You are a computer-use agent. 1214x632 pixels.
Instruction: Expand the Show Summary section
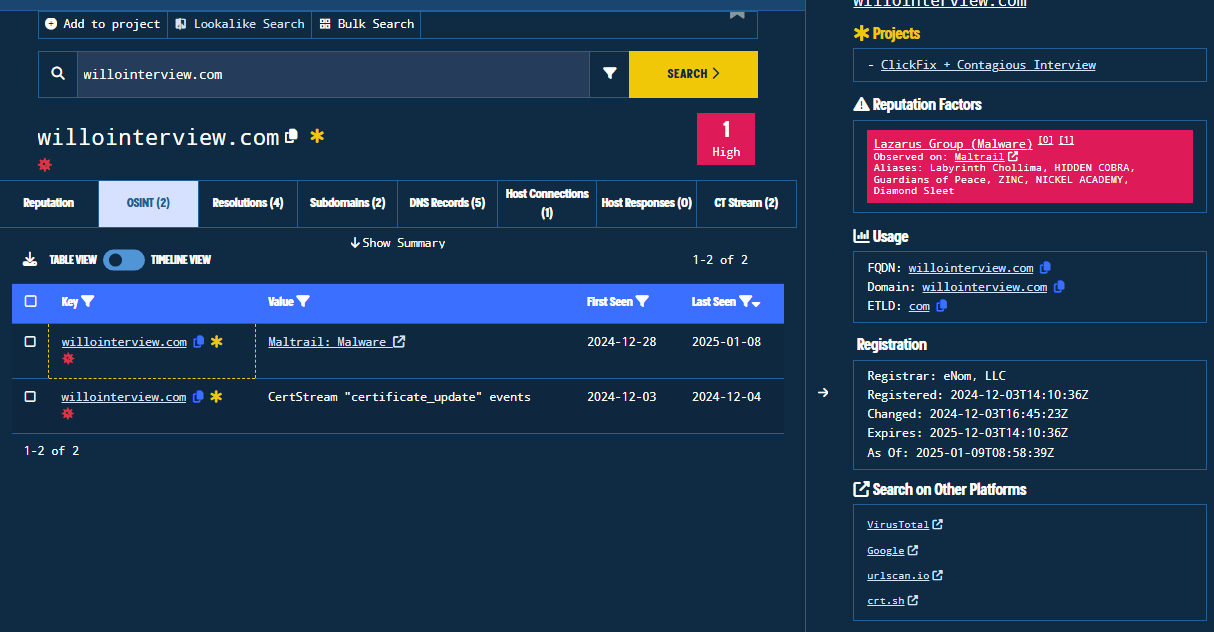[x=398, y=243]
